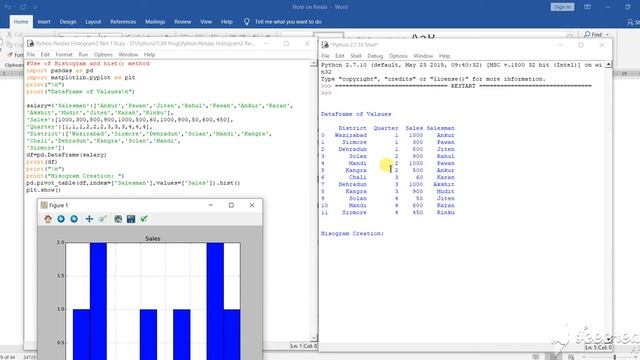Click Back arrow in Figure 1 toolbar

point(61,219)
